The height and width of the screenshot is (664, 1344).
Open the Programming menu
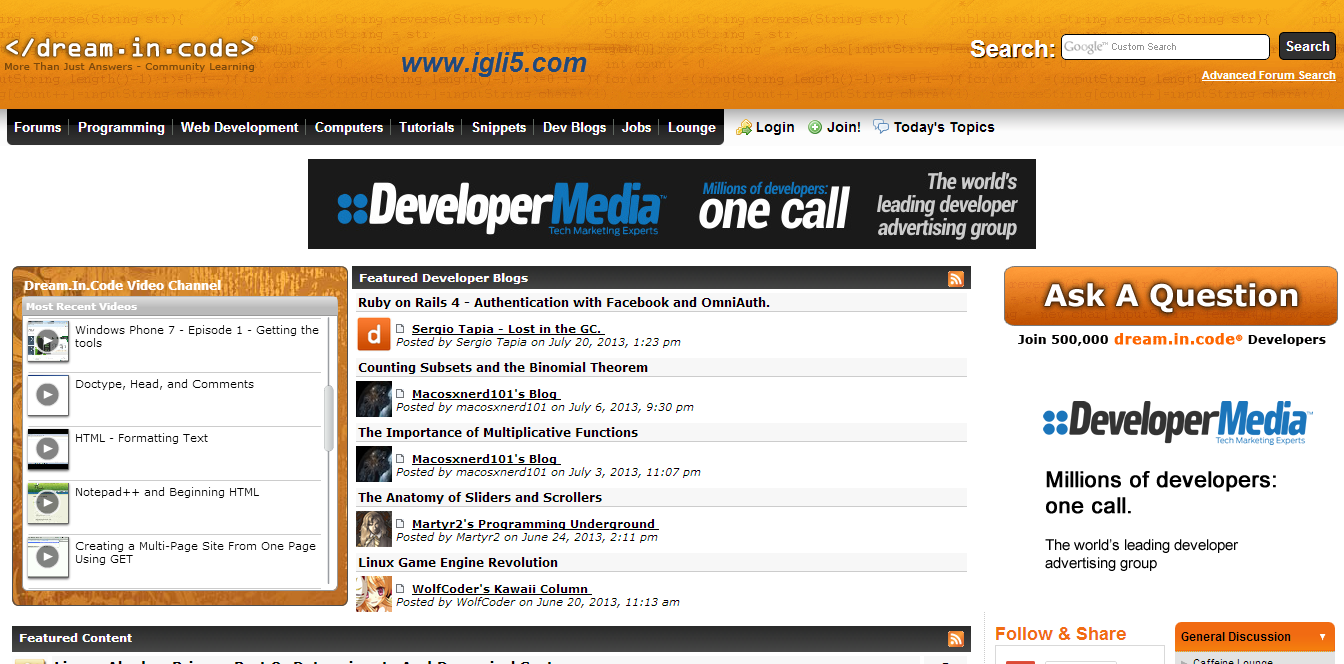coord(121,127)
